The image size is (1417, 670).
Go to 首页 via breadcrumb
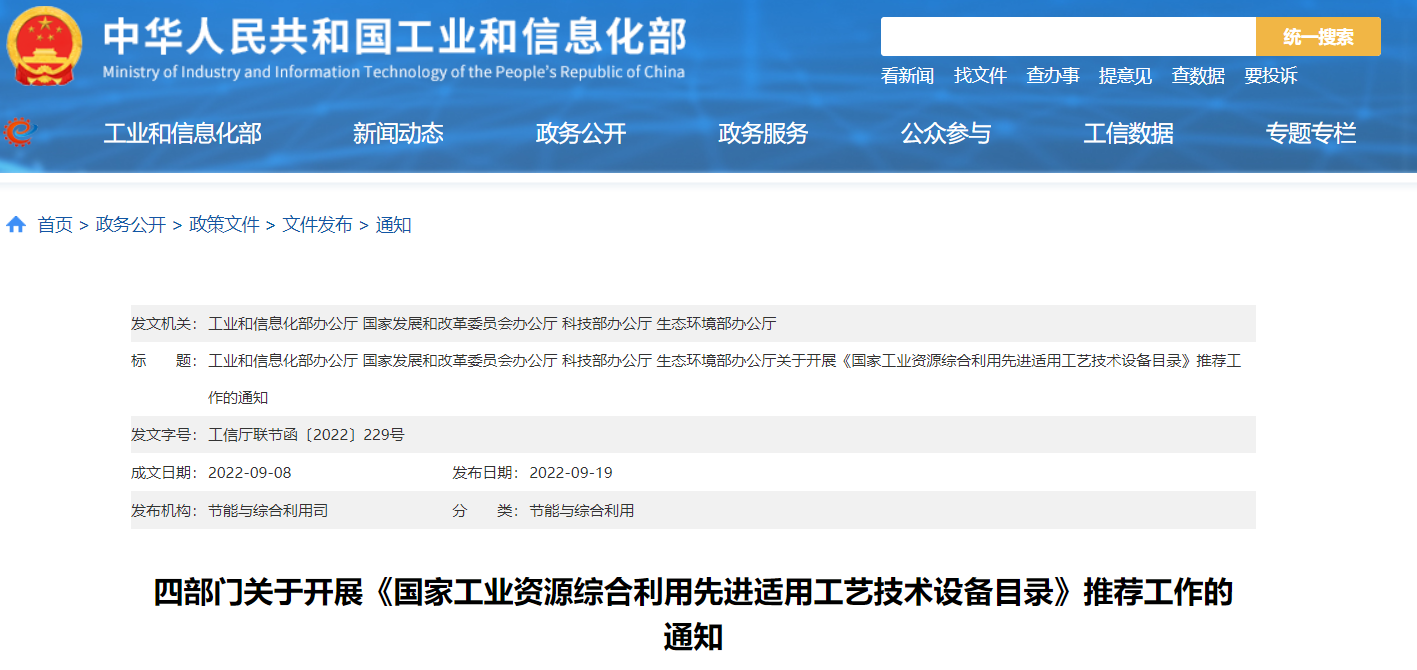tap(55, 225)
